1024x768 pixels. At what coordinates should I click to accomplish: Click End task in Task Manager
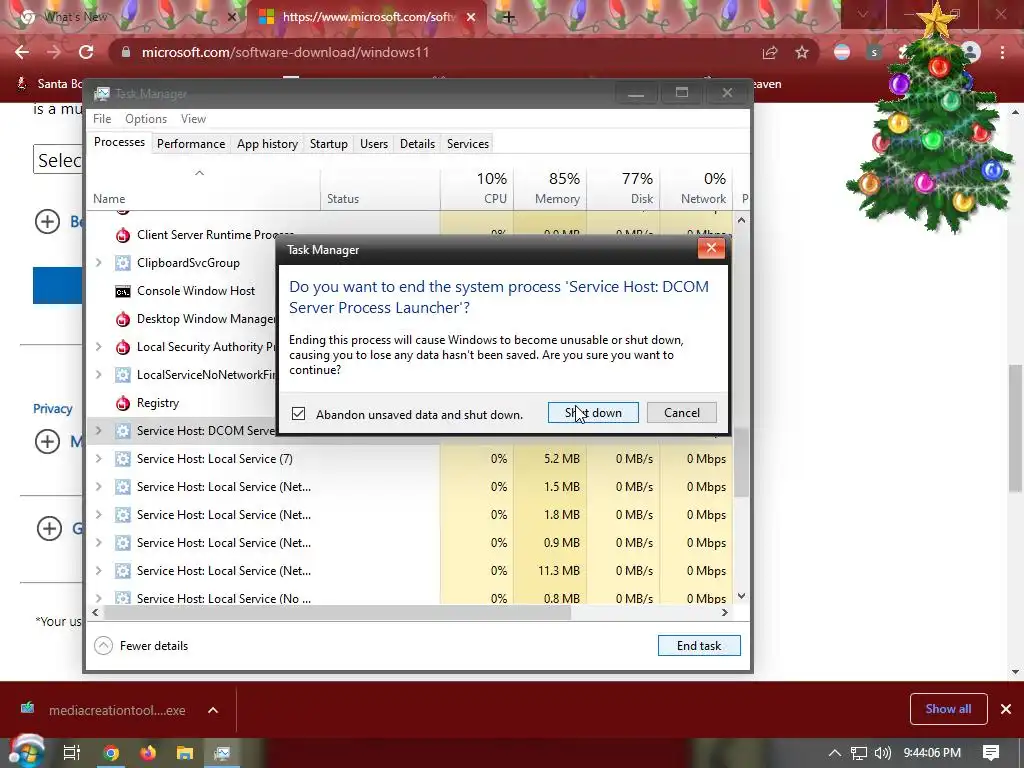pyautogui.click(x=699, y=645)
